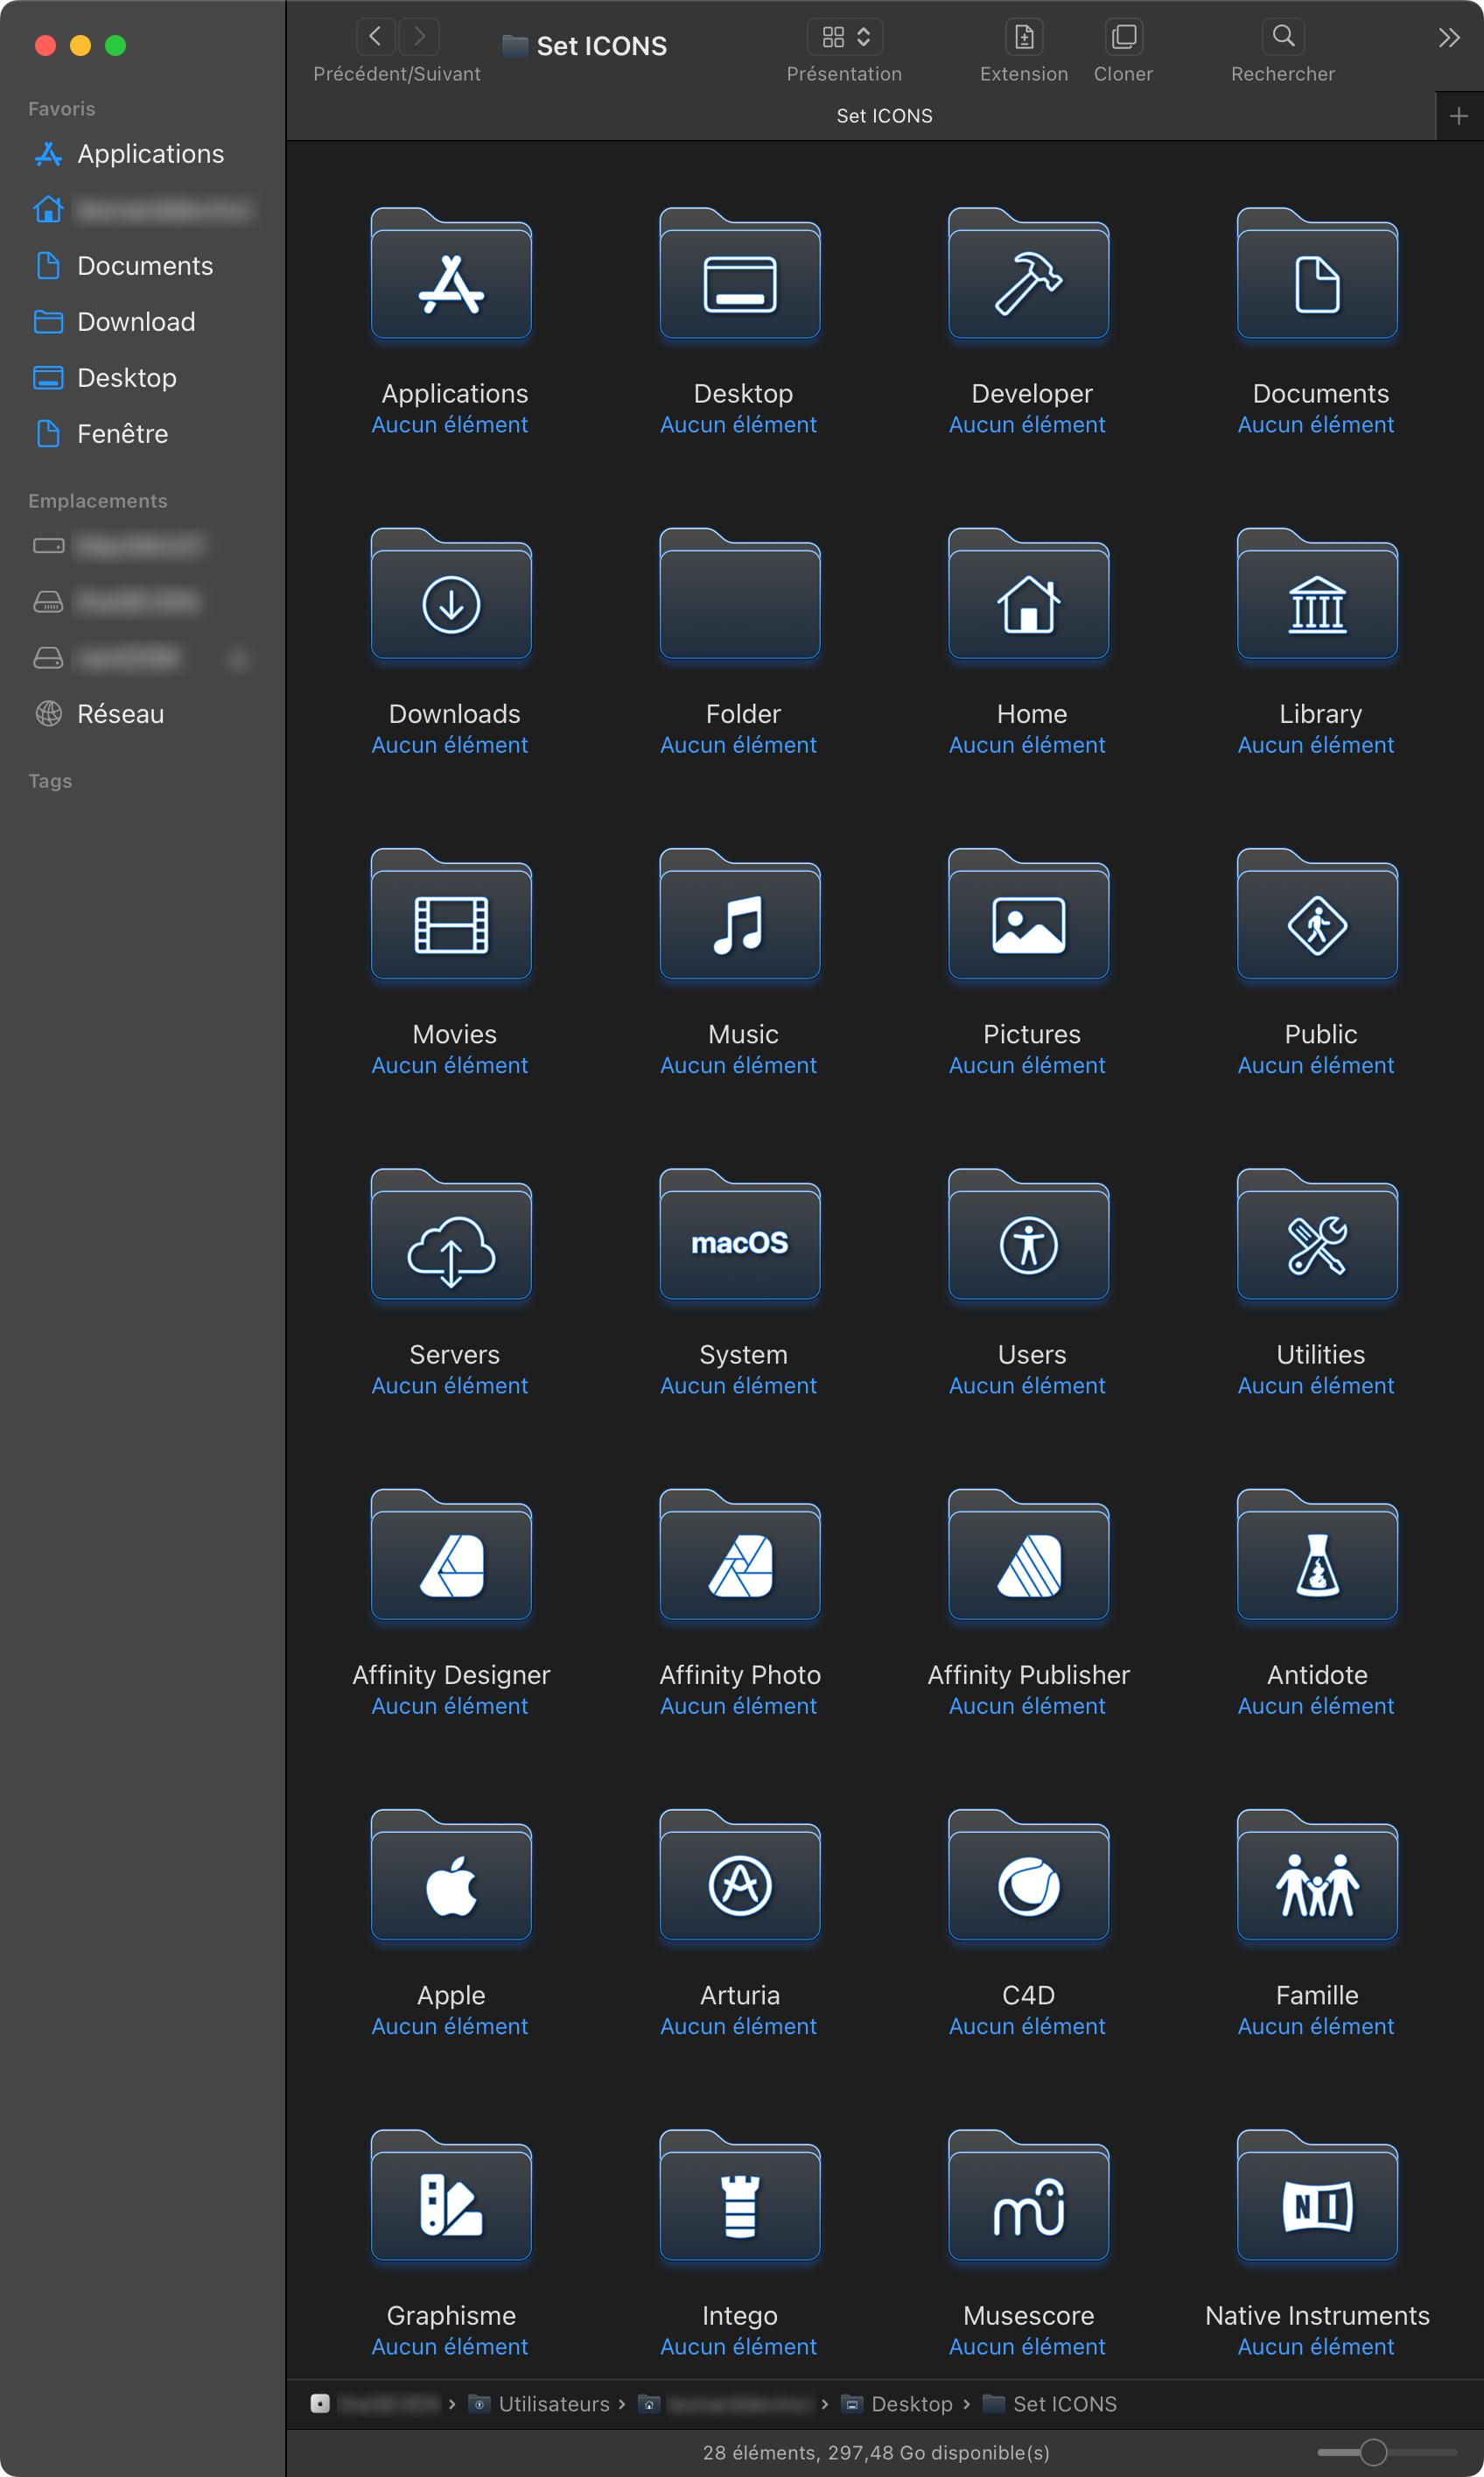Click the Cloner toolbar button
The image size is (1484, 2477).
1124,37
